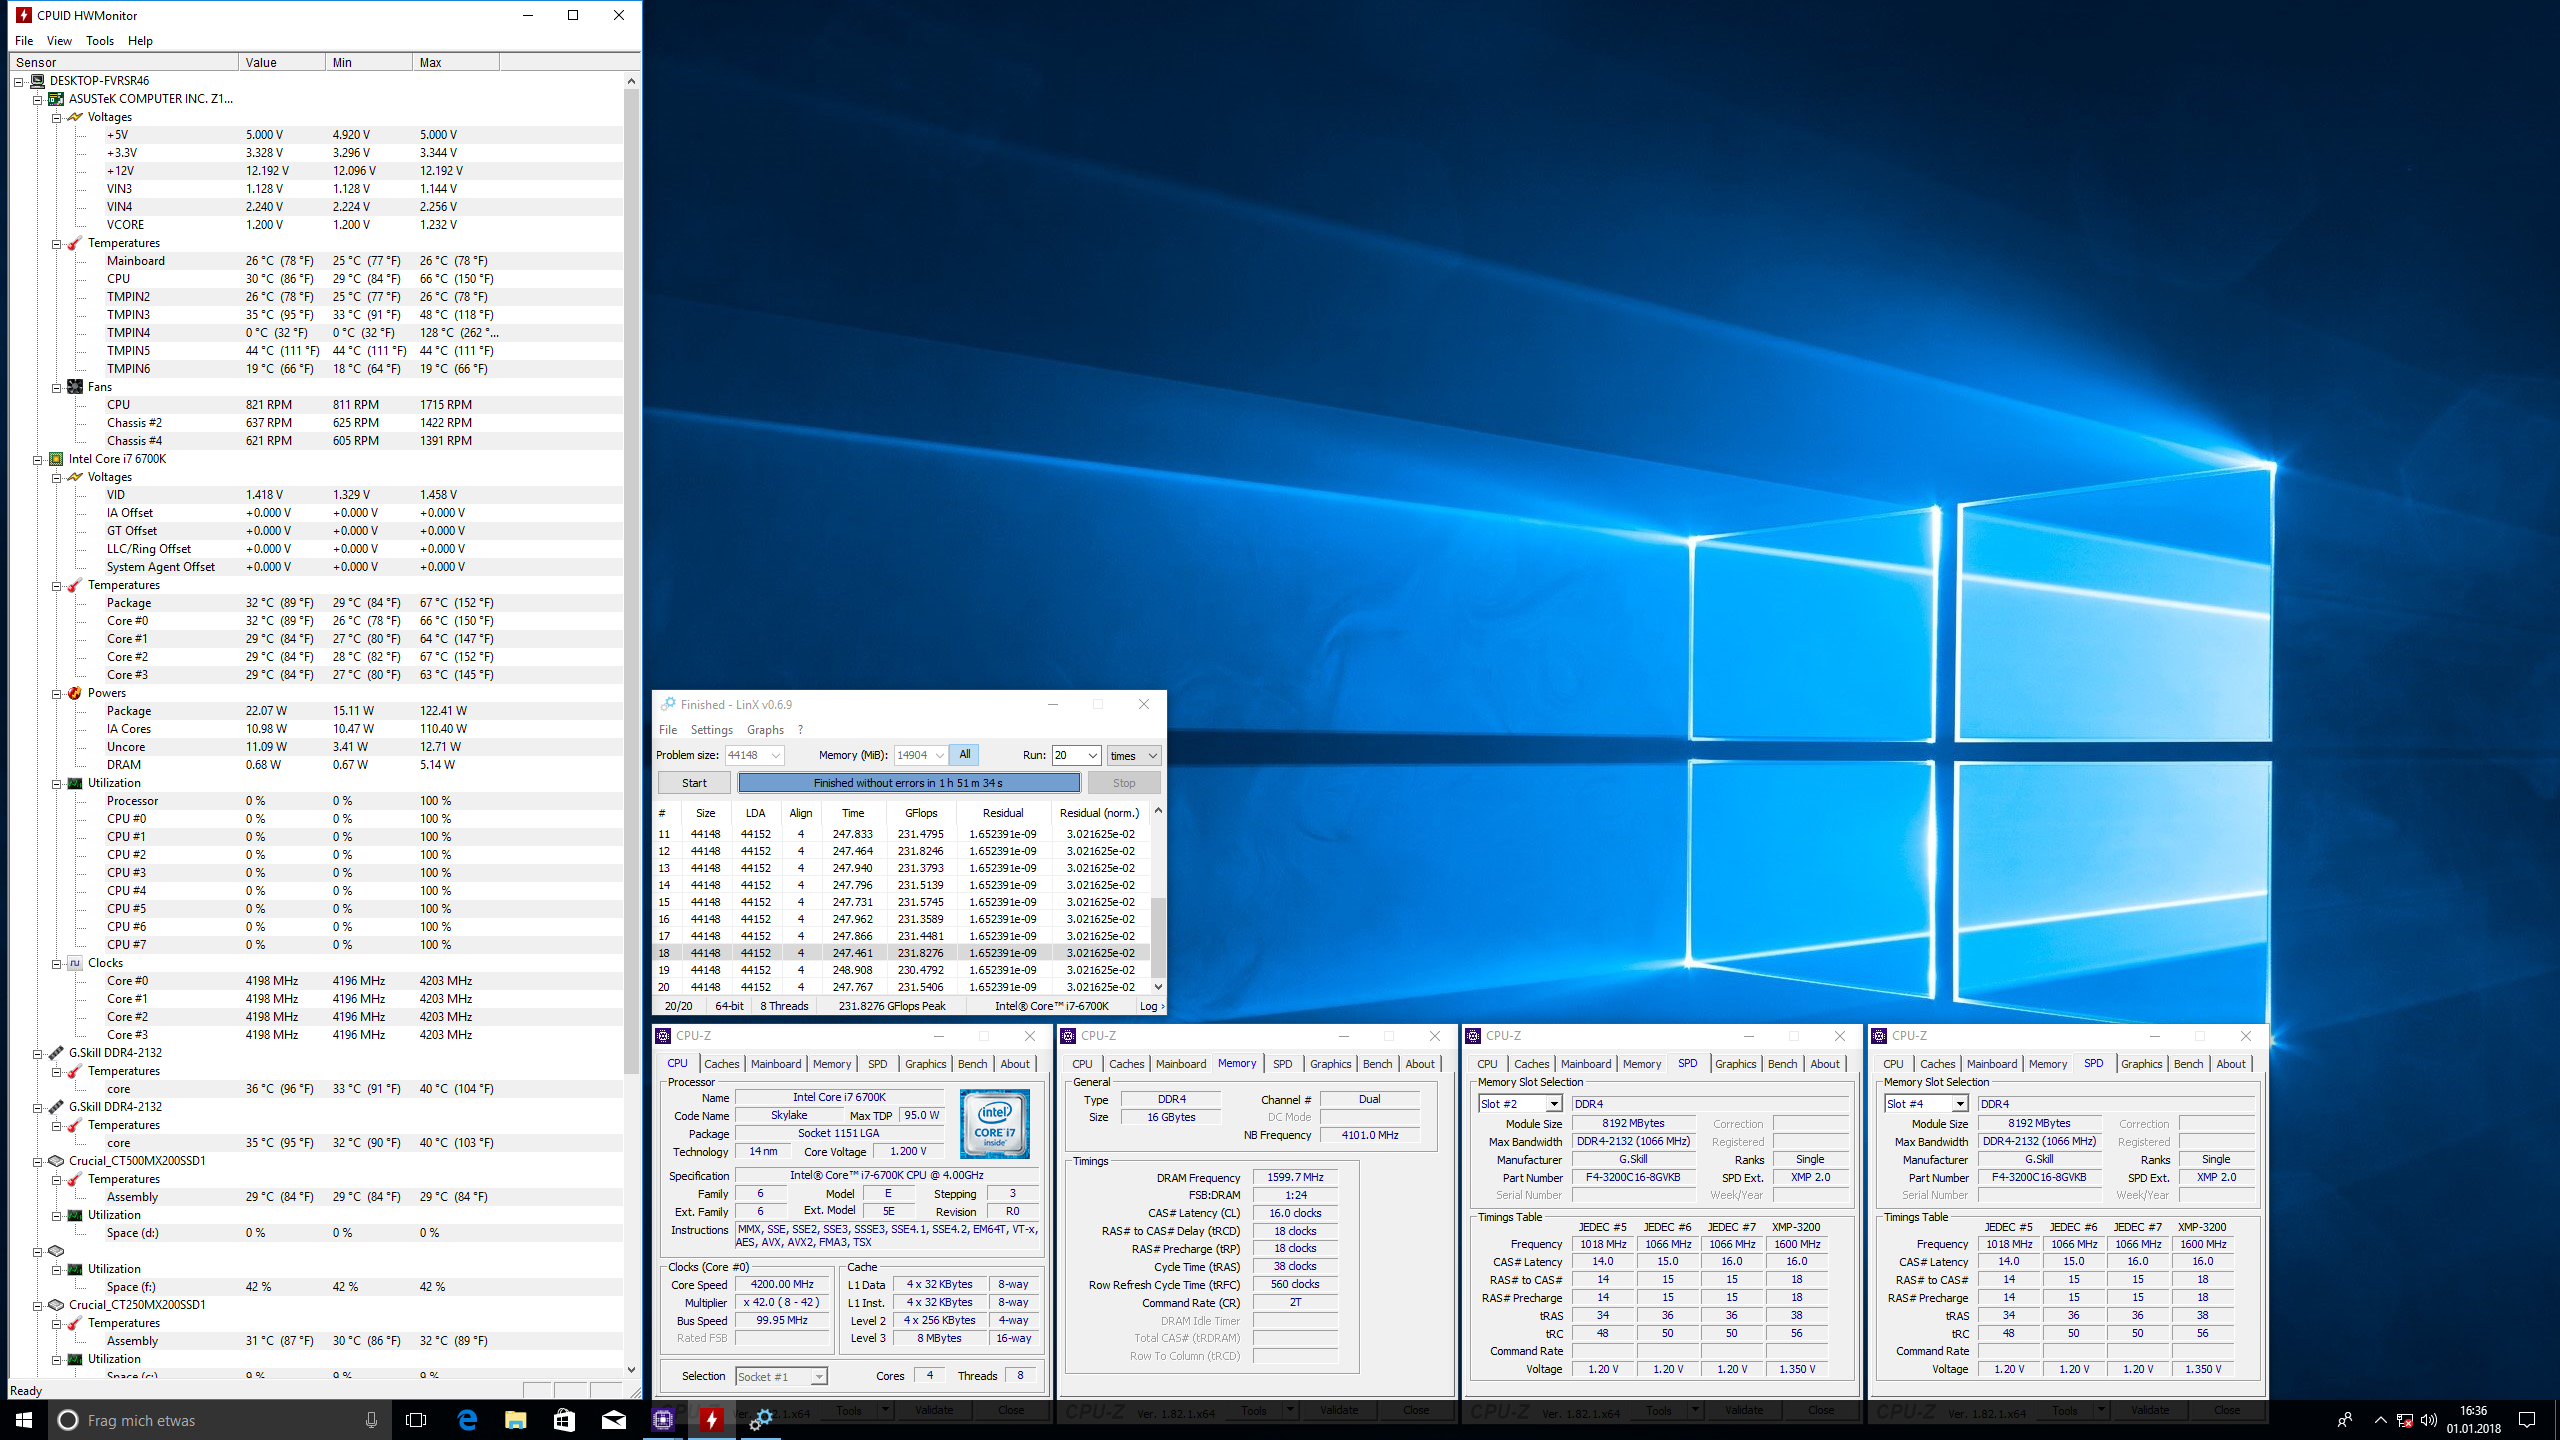Click the HWMonitor lightning icon in taskbar
This screenshot has width=2560, height=1440.
tap(711, 1419)
